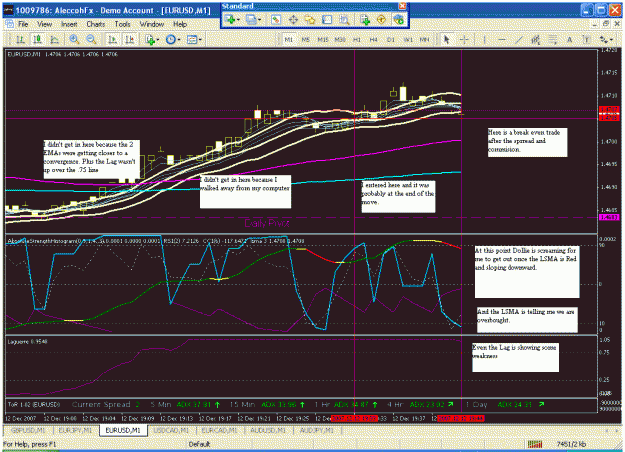Expand the Periods dropdown arrow
625x452 pixels.
[x=179, y=39]
